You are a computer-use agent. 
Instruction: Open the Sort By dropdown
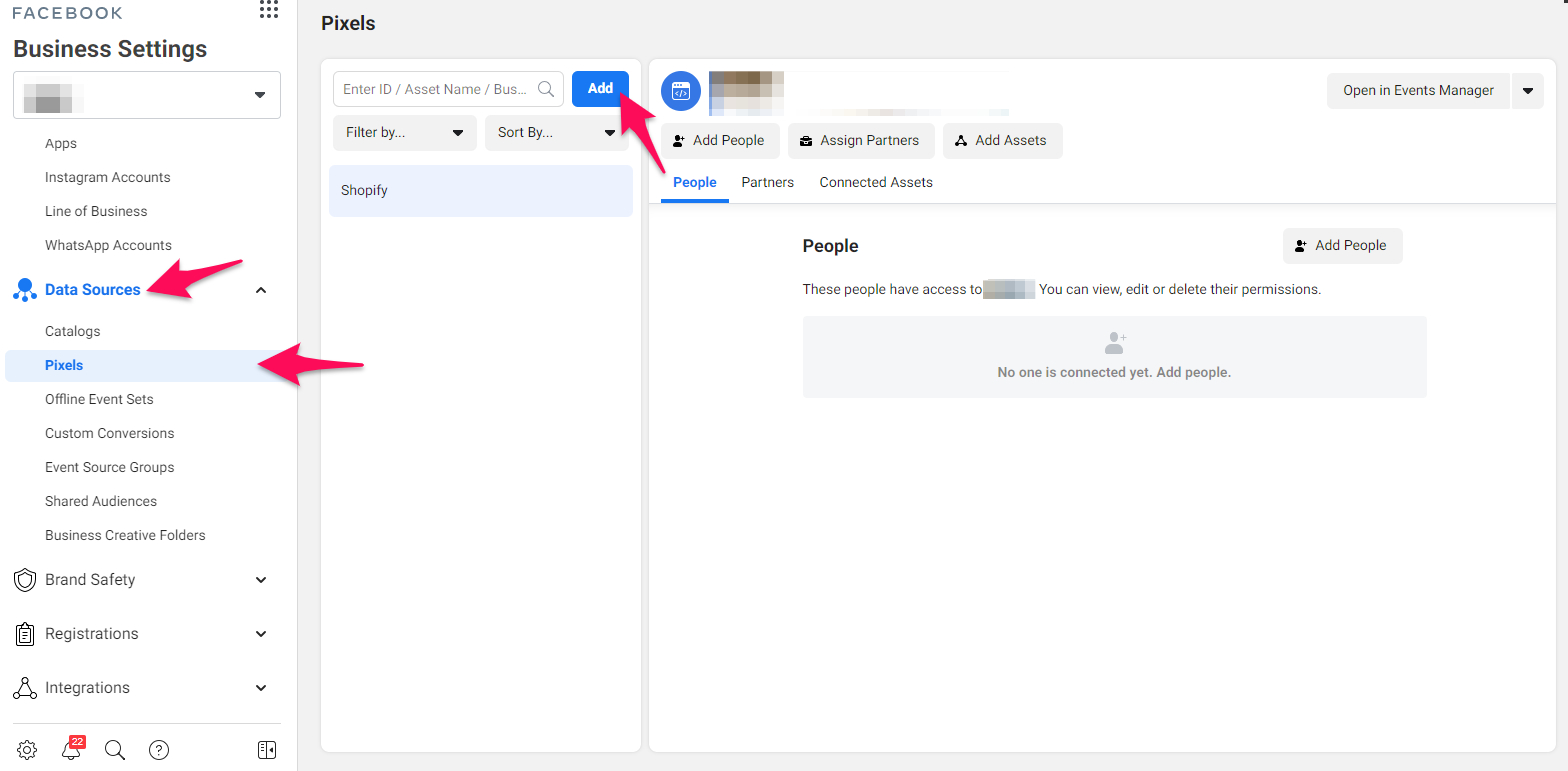pos(556,132)
